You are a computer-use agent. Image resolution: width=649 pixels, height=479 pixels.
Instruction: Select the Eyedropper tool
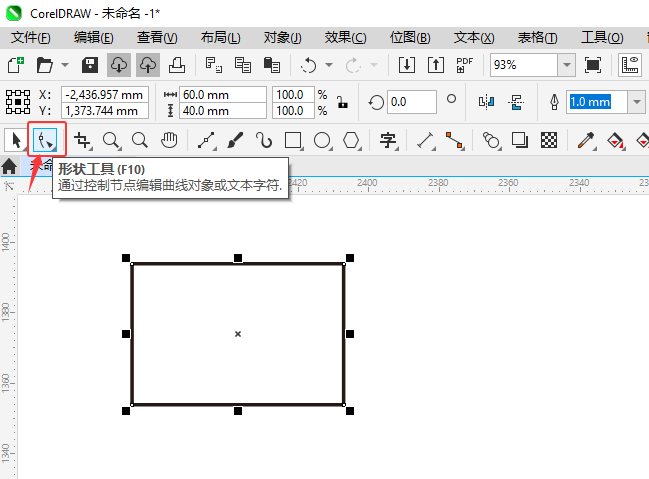coord(587,140)
